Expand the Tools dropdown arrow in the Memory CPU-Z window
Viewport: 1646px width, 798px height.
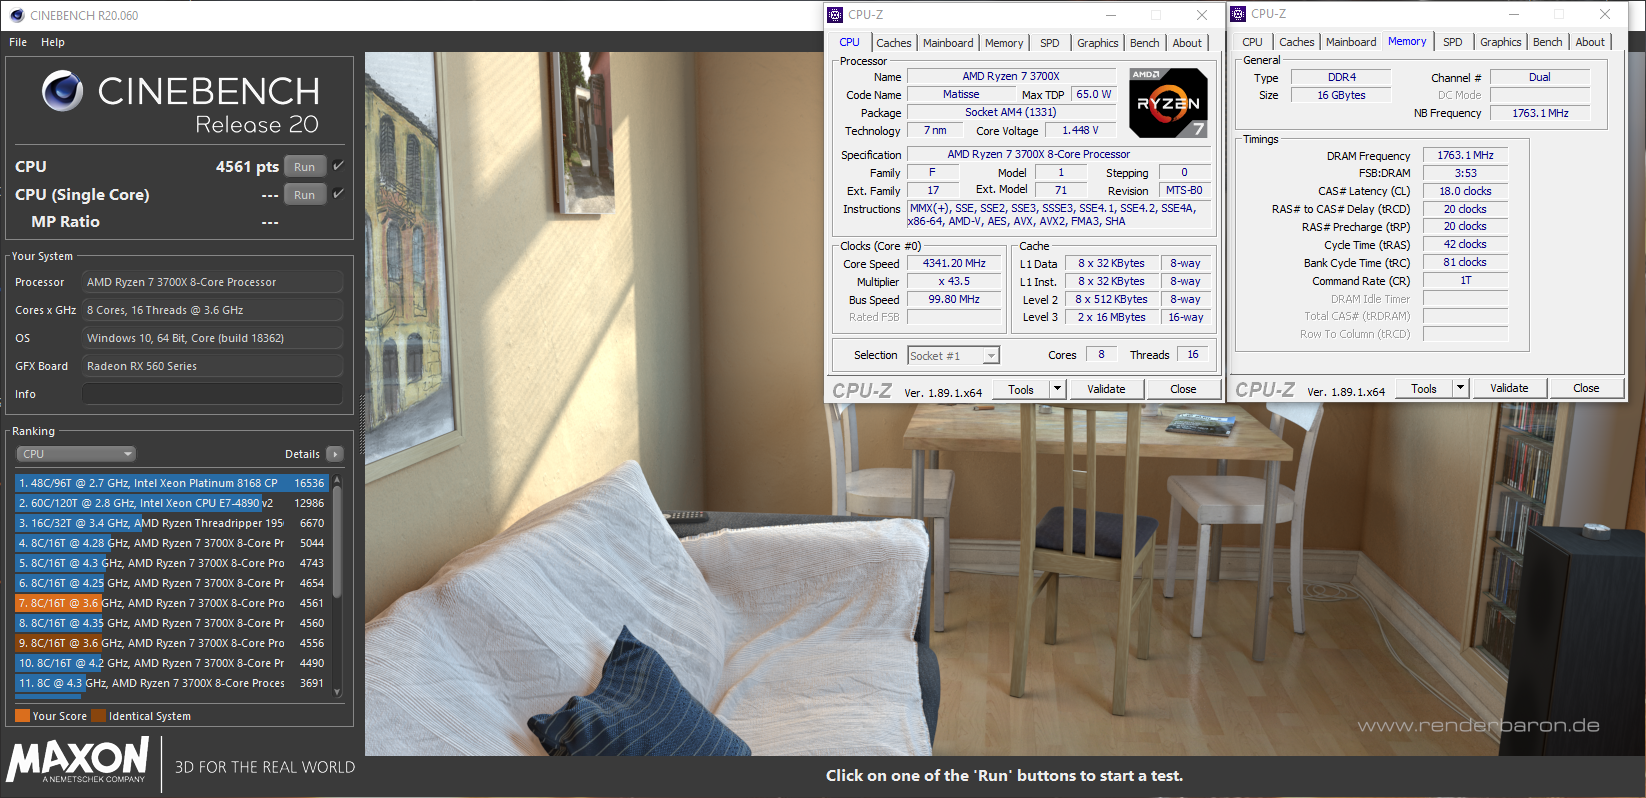[x=1460, y=388]
